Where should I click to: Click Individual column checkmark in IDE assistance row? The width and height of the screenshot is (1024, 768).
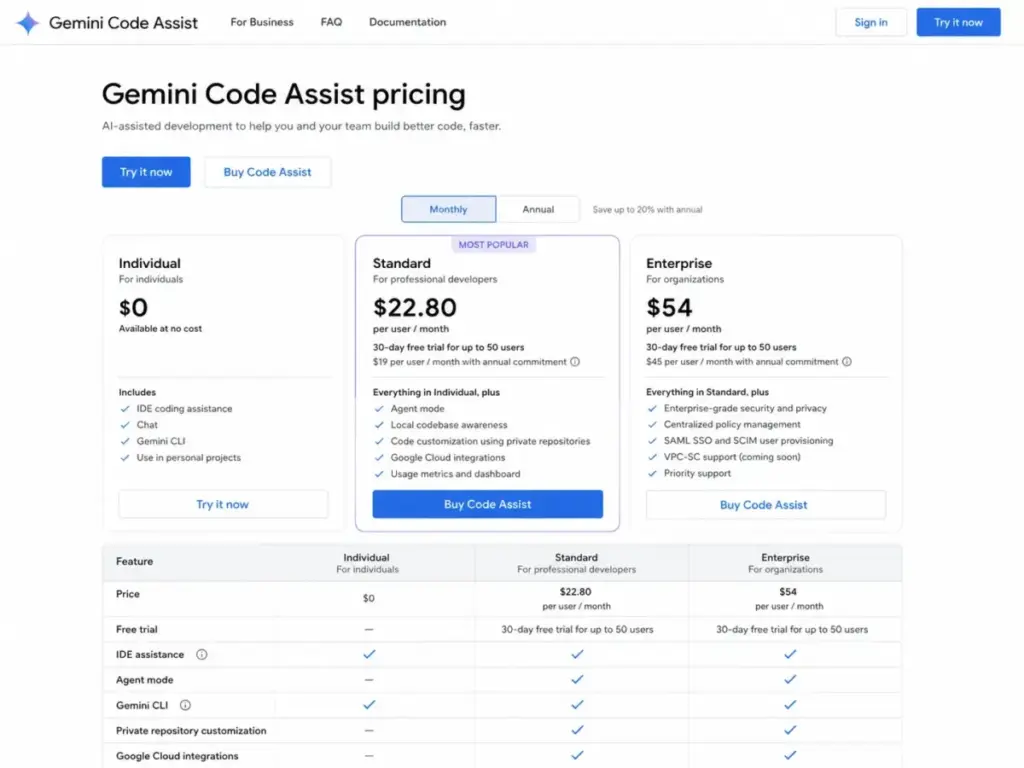[369, 654]
